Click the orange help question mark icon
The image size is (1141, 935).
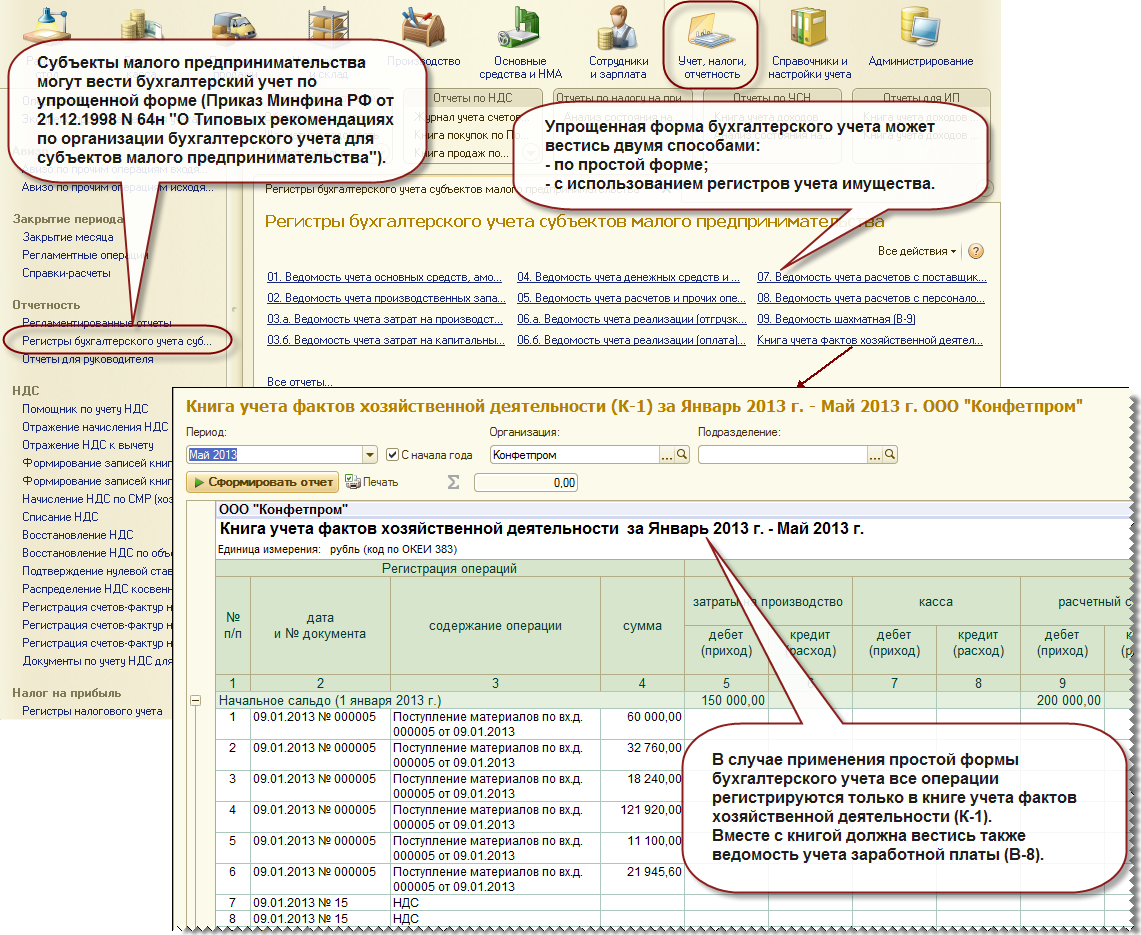[976, 251]
